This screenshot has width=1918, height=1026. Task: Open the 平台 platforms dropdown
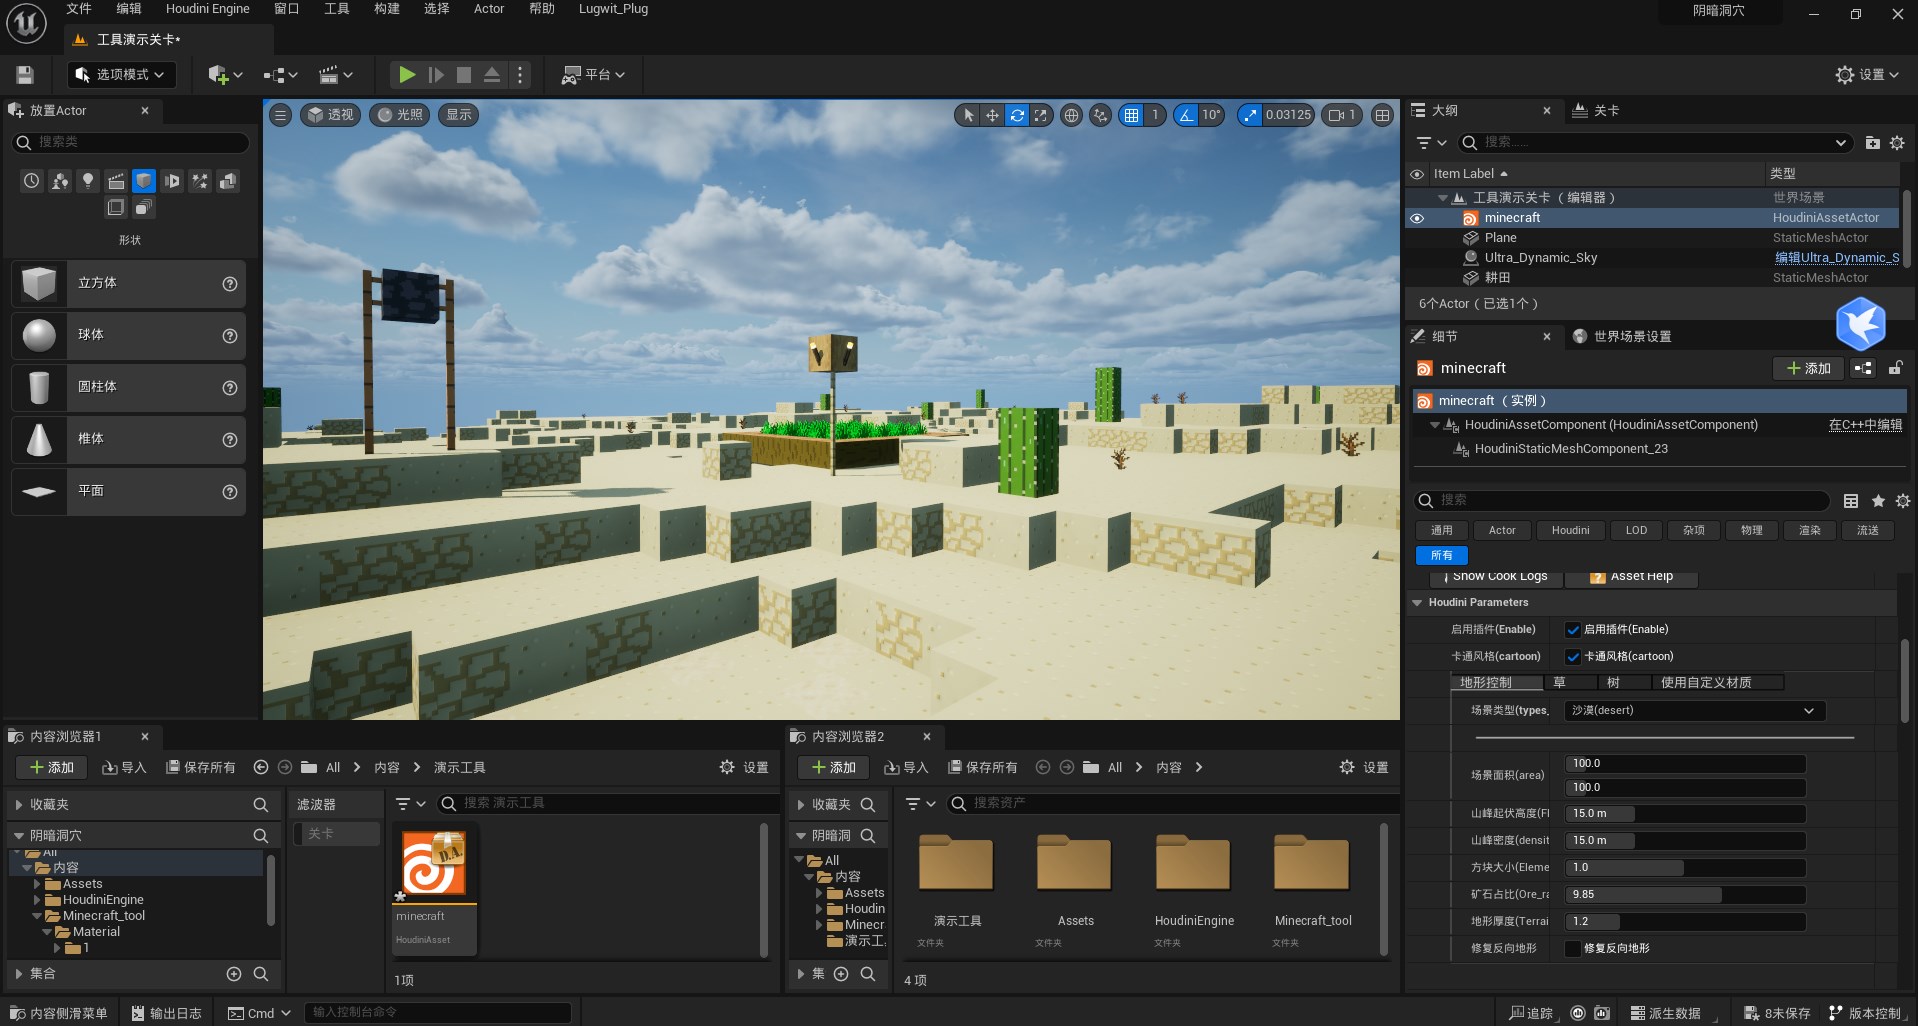click(x=593, y=75)
